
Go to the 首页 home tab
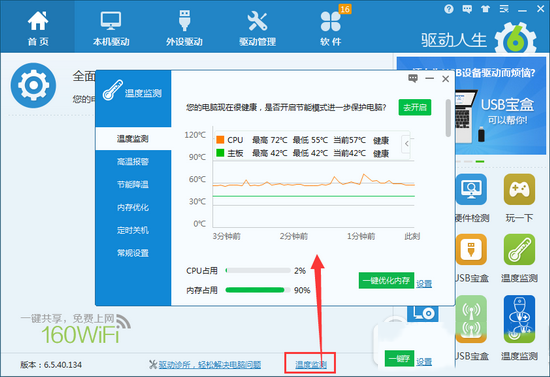point(38,28)
